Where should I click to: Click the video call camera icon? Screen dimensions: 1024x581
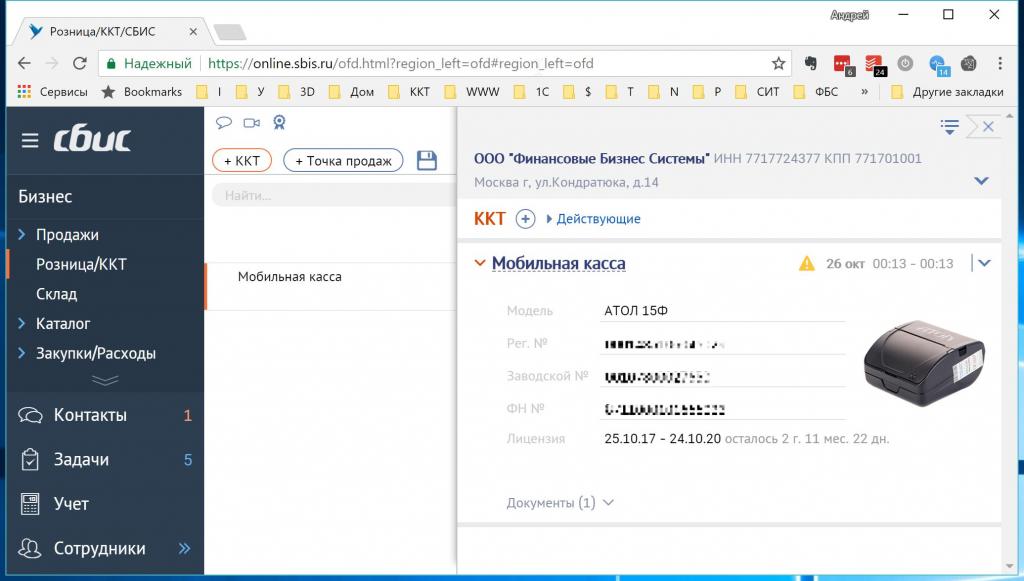point(251,123)
